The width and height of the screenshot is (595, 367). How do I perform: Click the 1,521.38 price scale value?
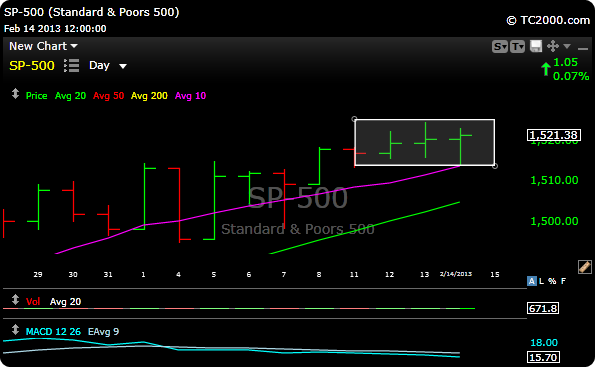click(554, 135)
